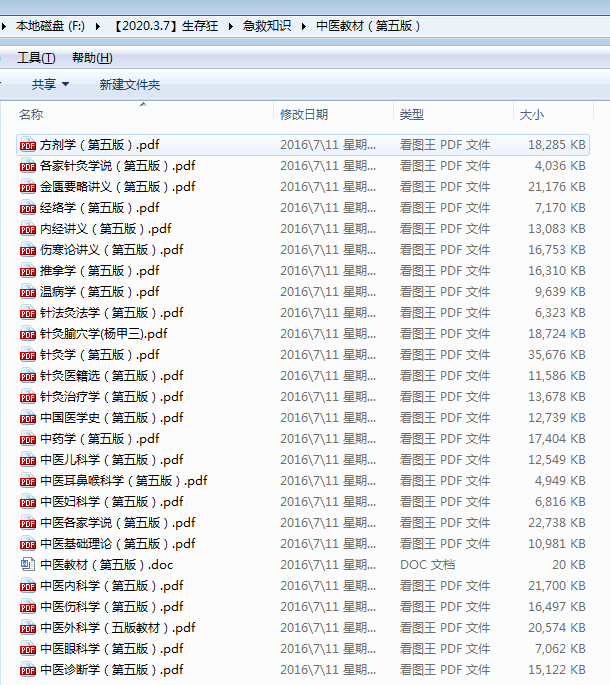Go to 【2020.3.7】生存狂 folder in path

pyautogui.click(x=164, y=26)
